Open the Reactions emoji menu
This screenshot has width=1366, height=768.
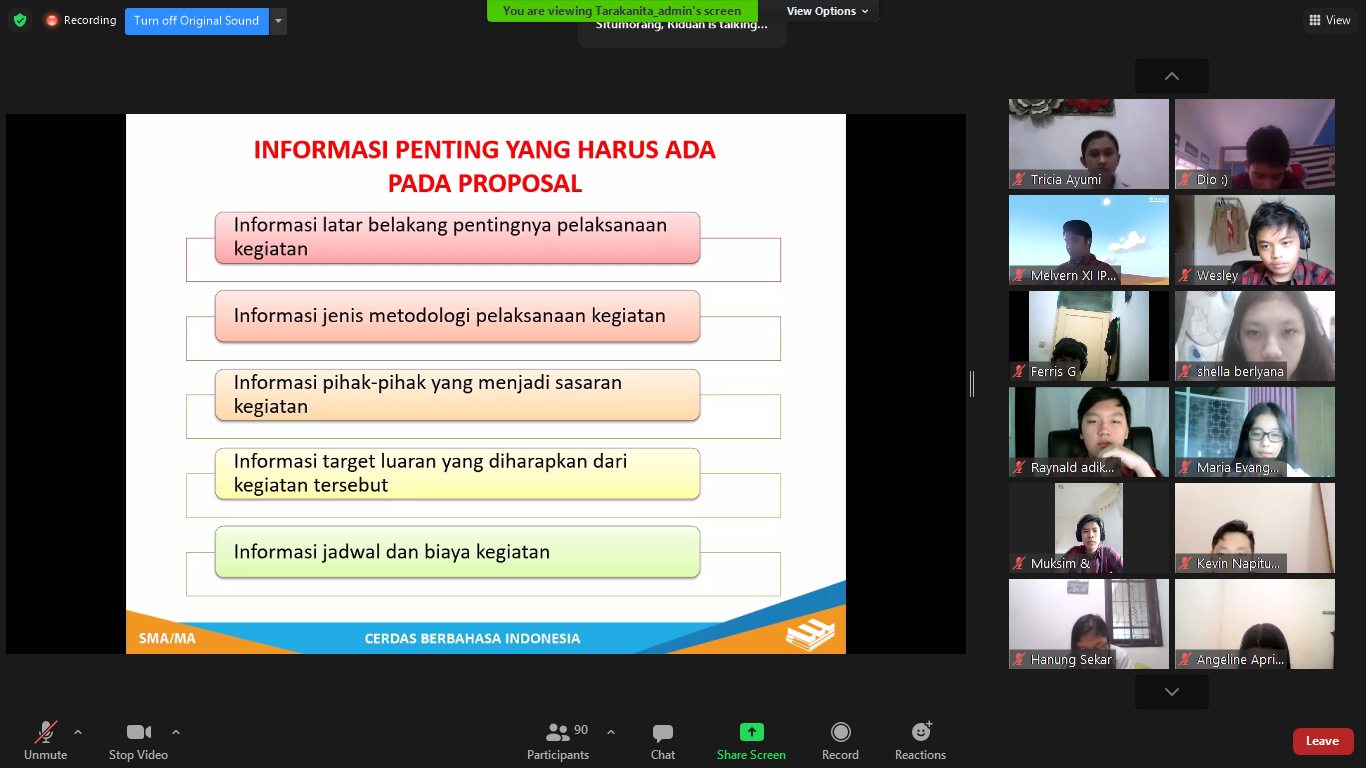[920, 741]
